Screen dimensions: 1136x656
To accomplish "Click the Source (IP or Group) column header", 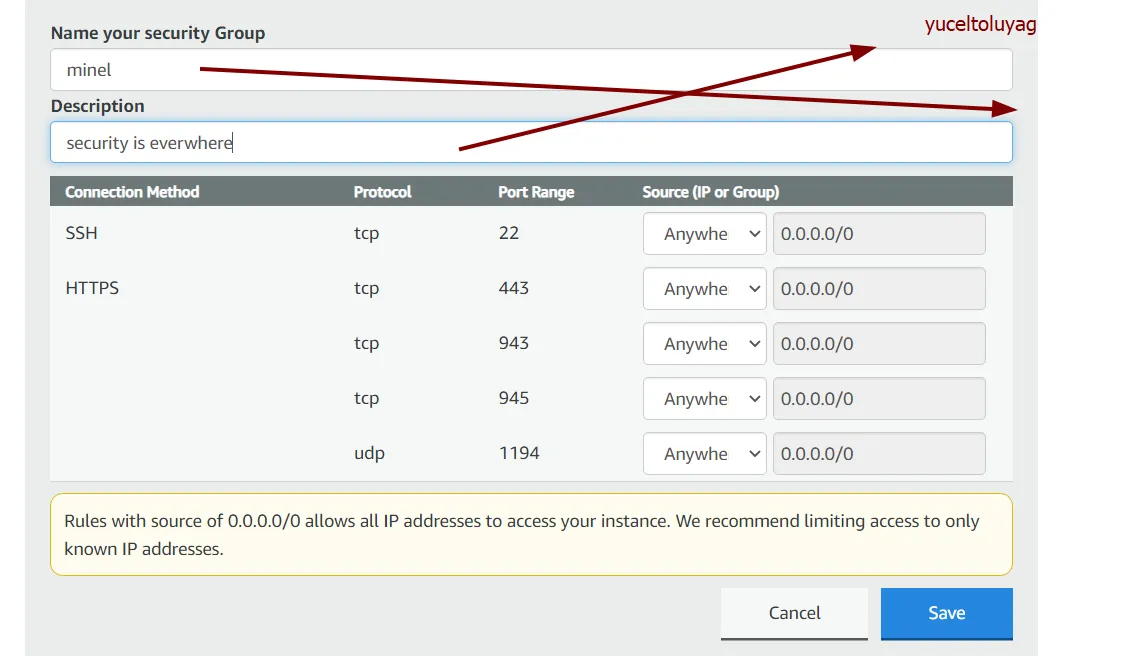I will click(x=711, y=192).
